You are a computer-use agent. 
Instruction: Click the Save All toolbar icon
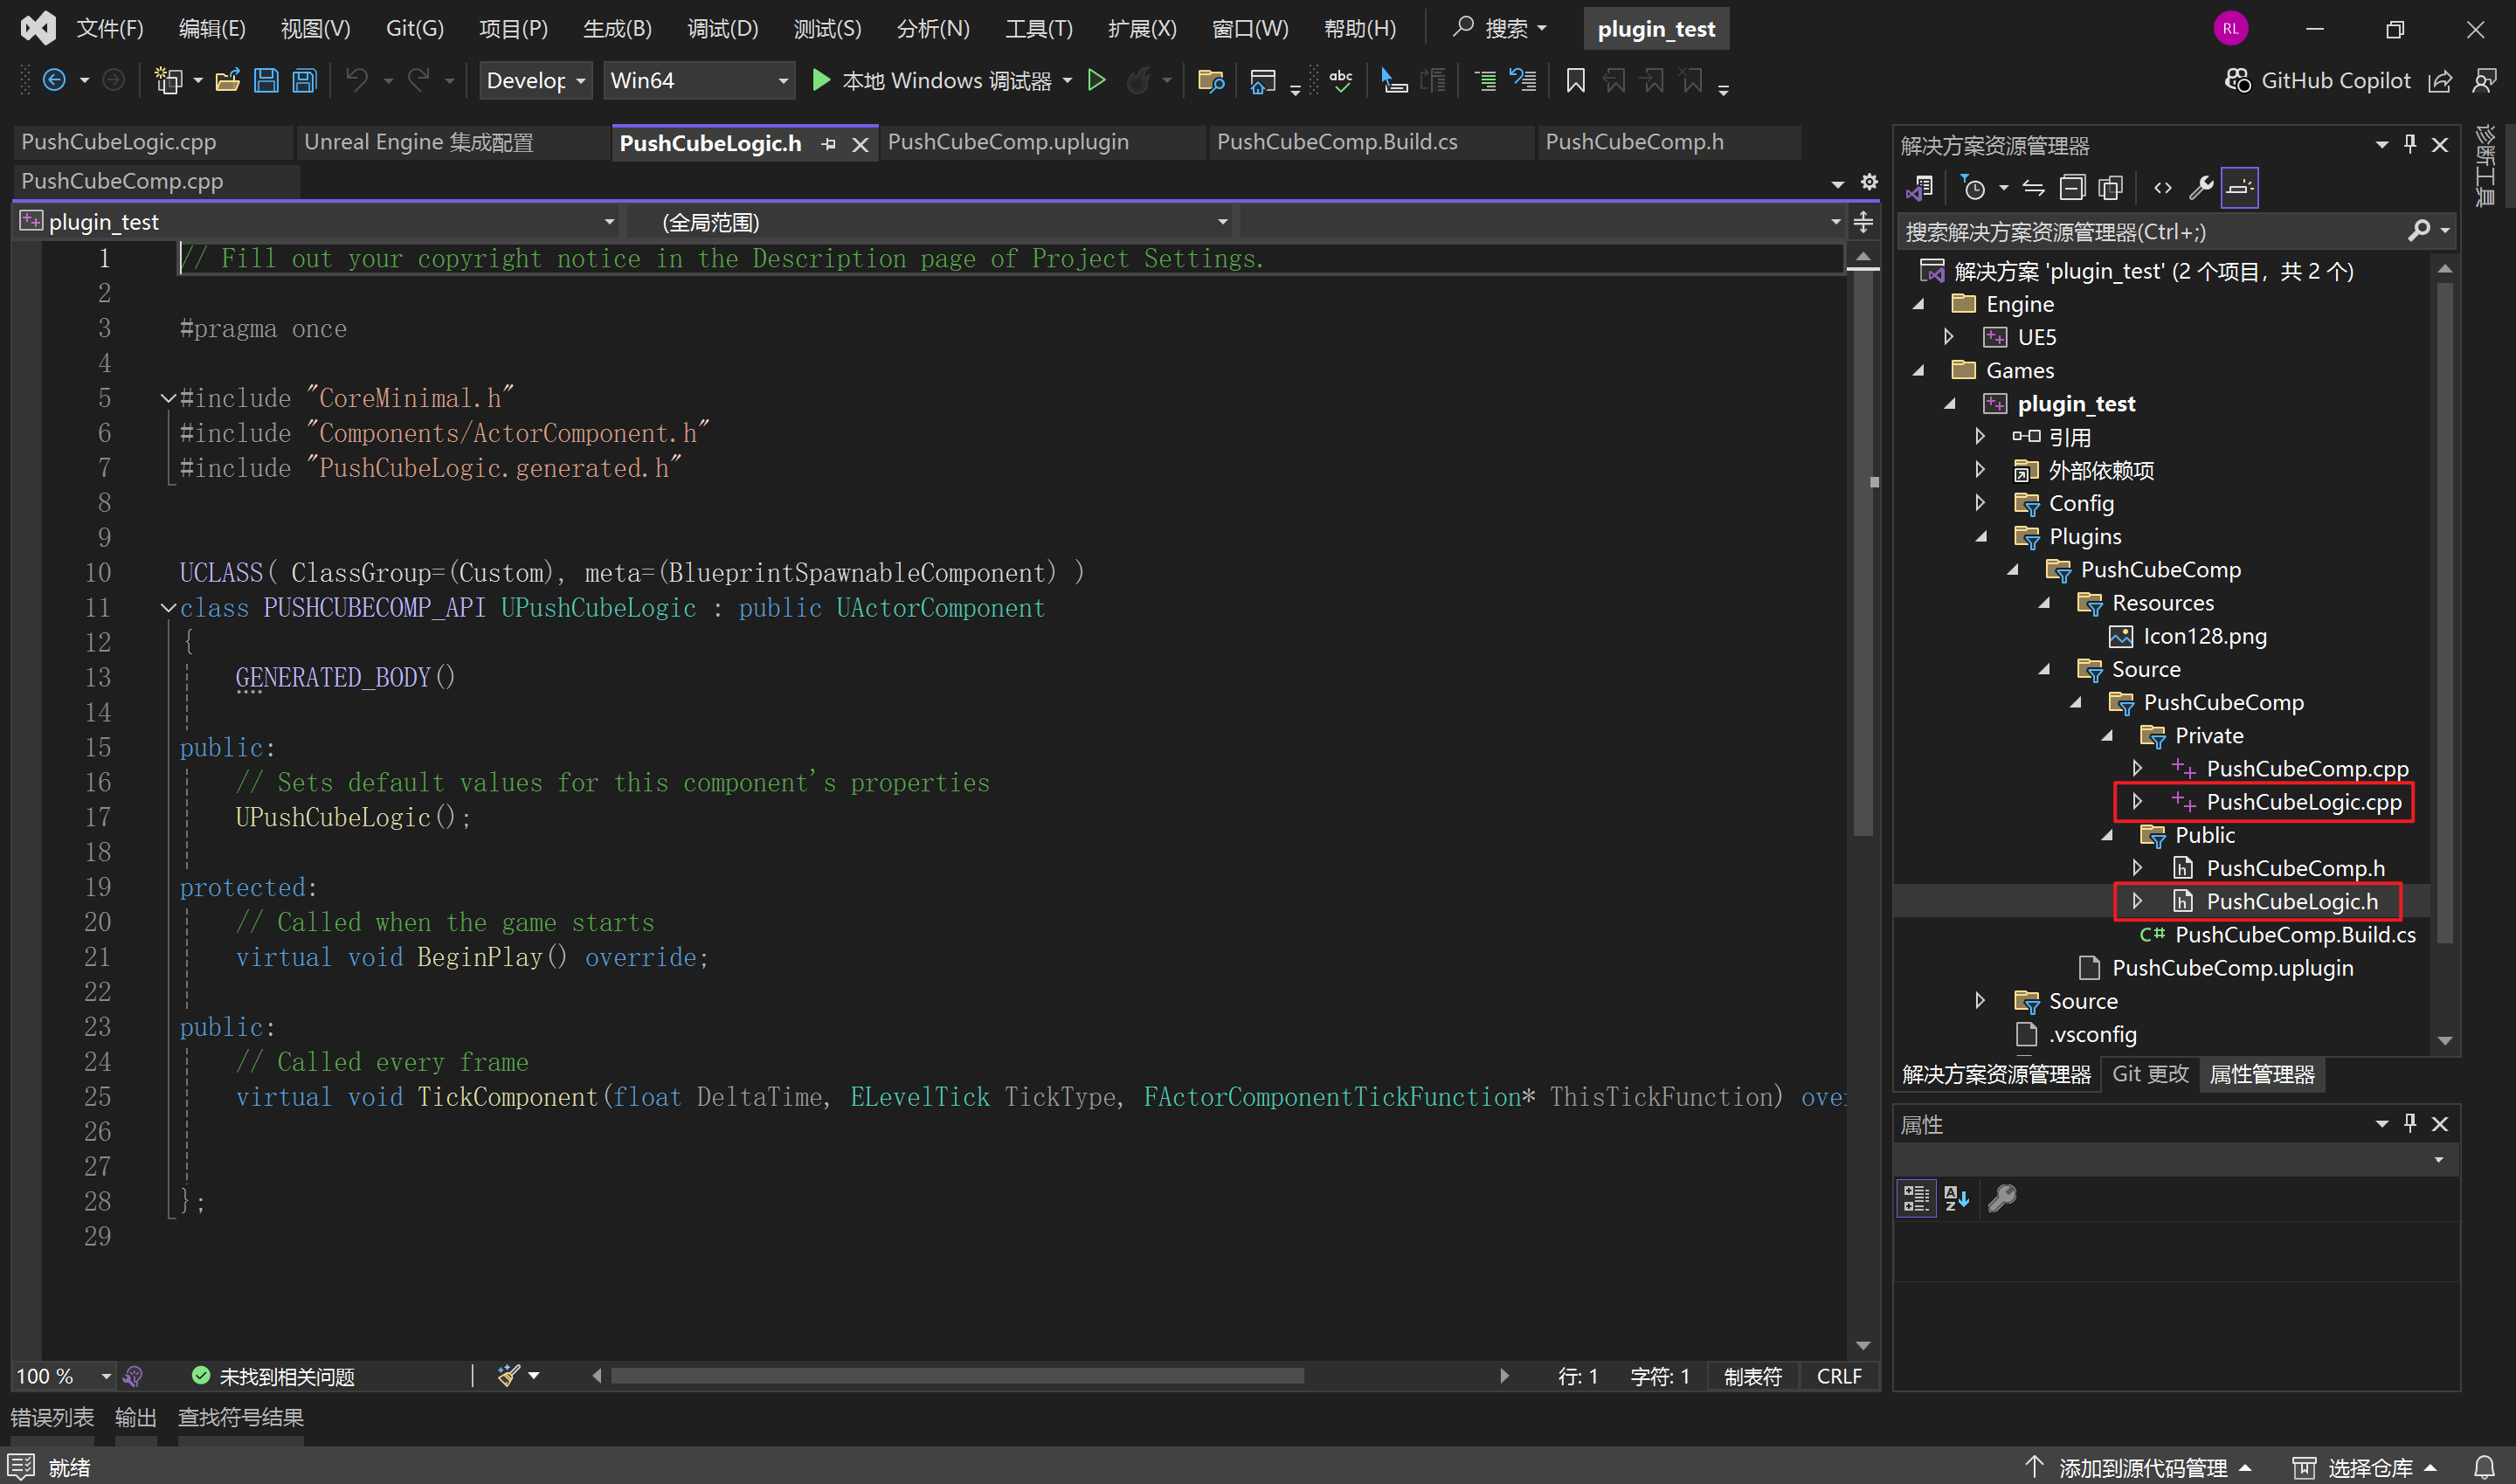coord(304,81)
